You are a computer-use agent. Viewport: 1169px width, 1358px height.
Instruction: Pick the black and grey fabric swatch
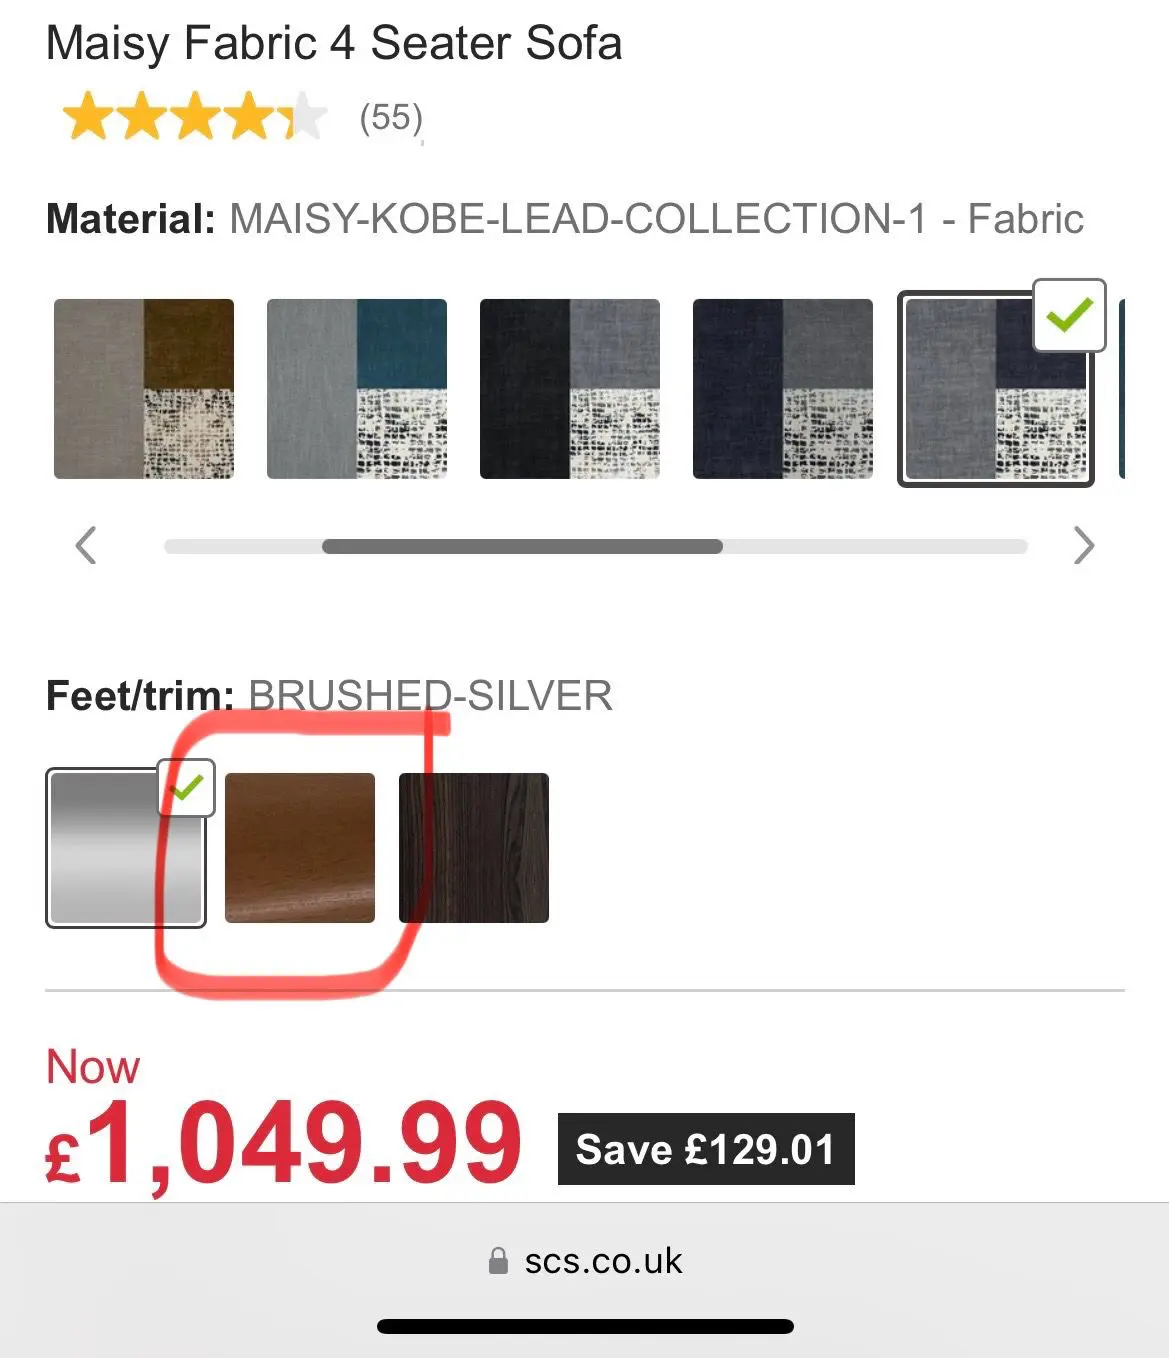570,389
